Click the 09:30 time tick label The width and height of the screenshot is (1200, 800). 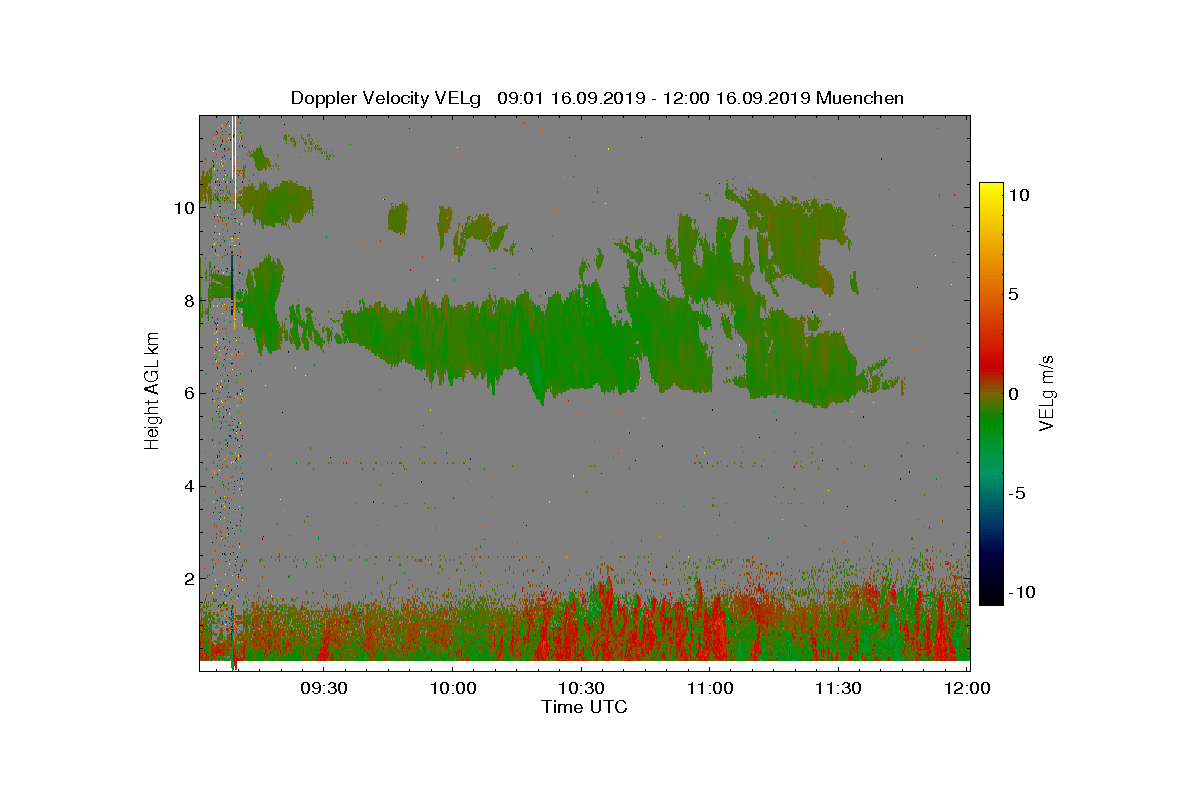pos(323,689)
